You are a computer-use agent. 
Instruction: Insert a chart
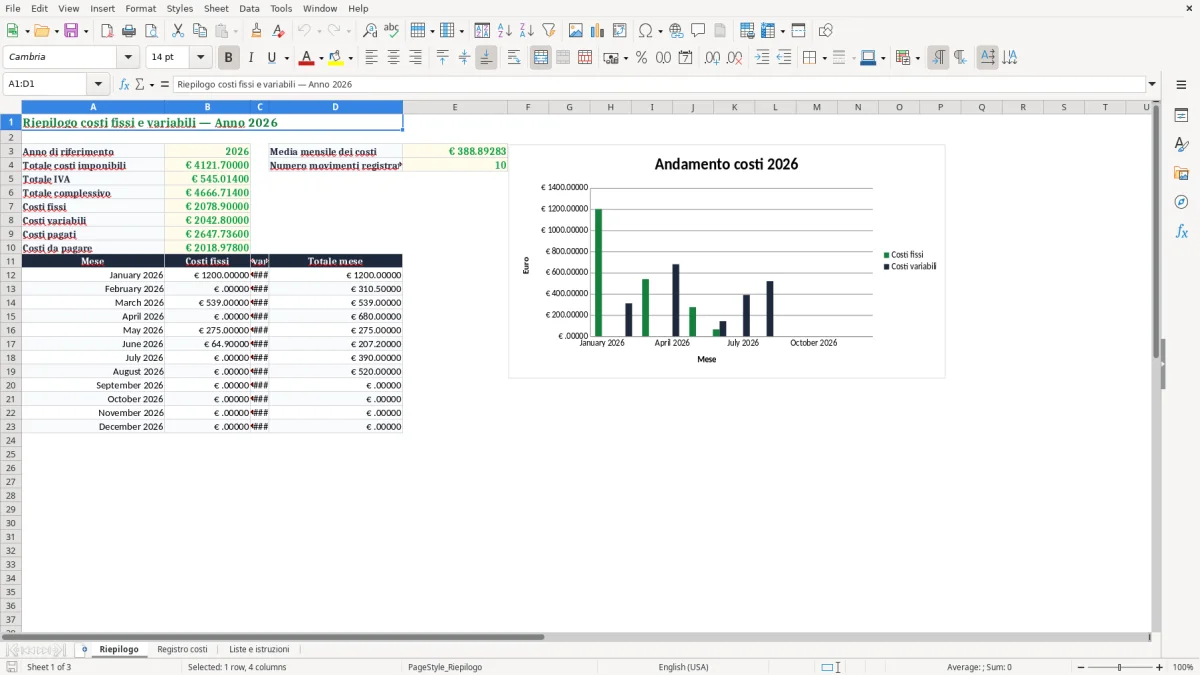click(x=598, y=31)
